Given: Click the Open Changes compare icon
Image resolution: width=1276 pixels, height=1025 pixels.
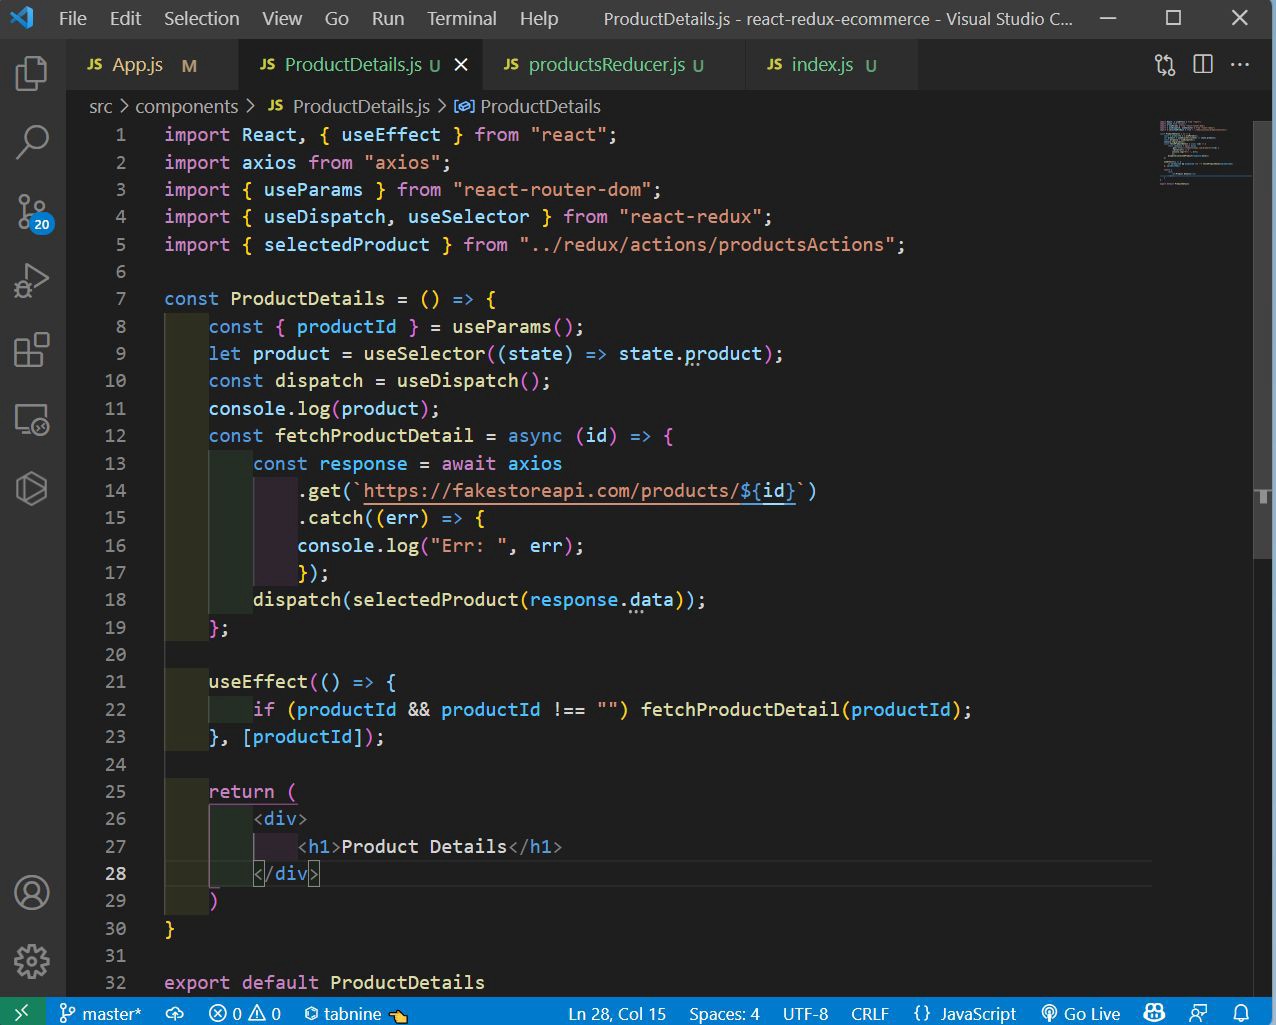Looking at the screenshot, I should tap(1165, 65).
